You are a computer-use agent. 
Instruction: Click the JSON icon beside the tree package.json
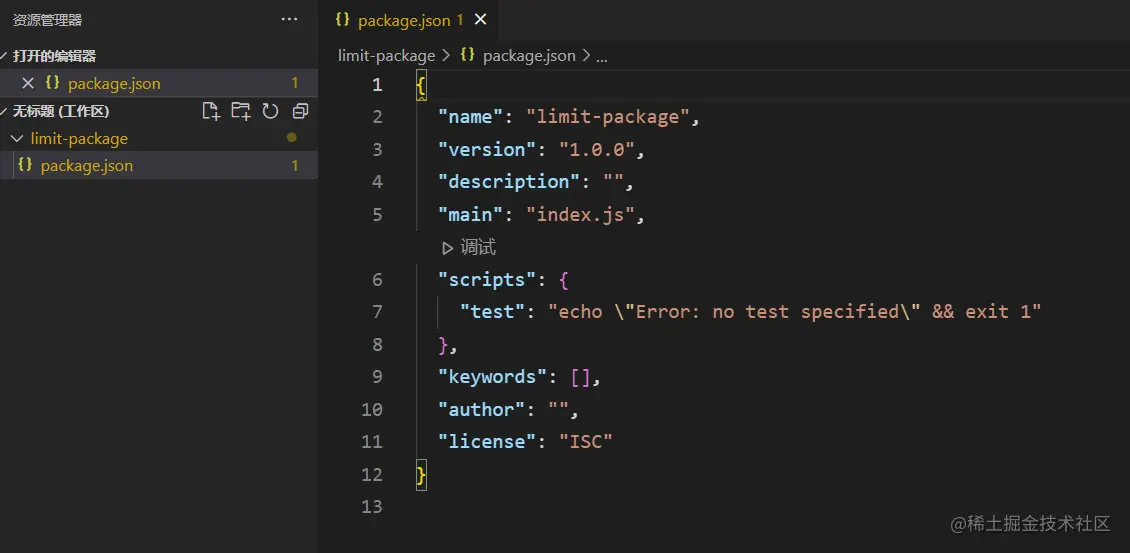click(25, 165)
